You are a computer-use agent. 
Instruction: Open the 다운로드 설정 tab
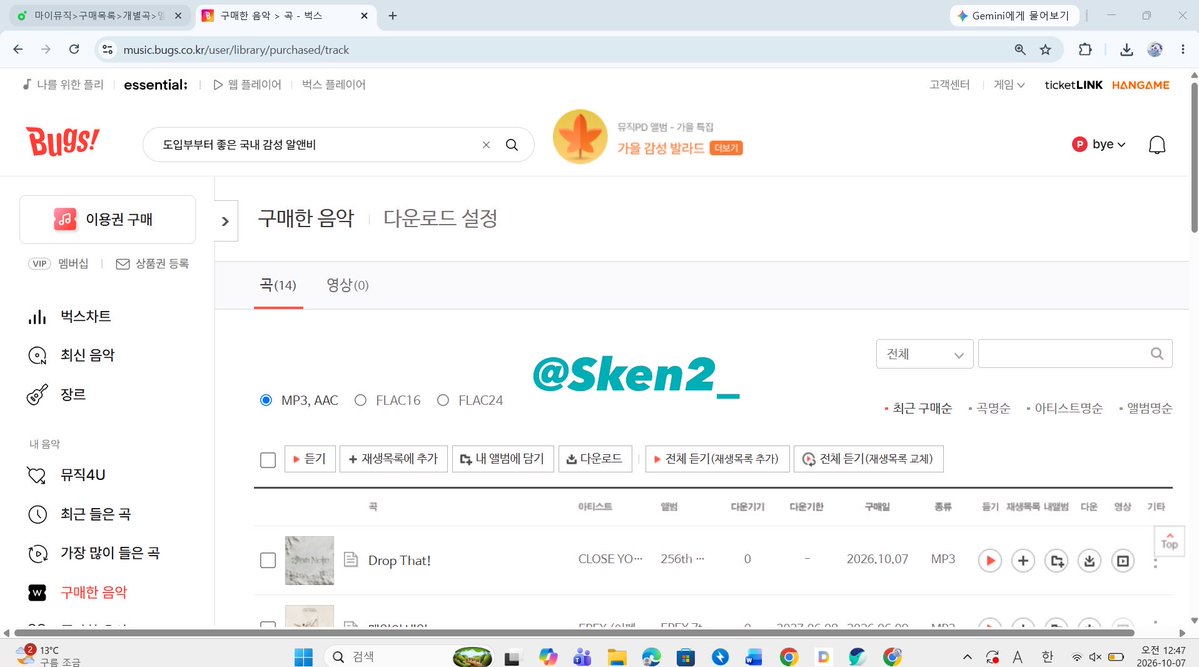tap(440, 219)
